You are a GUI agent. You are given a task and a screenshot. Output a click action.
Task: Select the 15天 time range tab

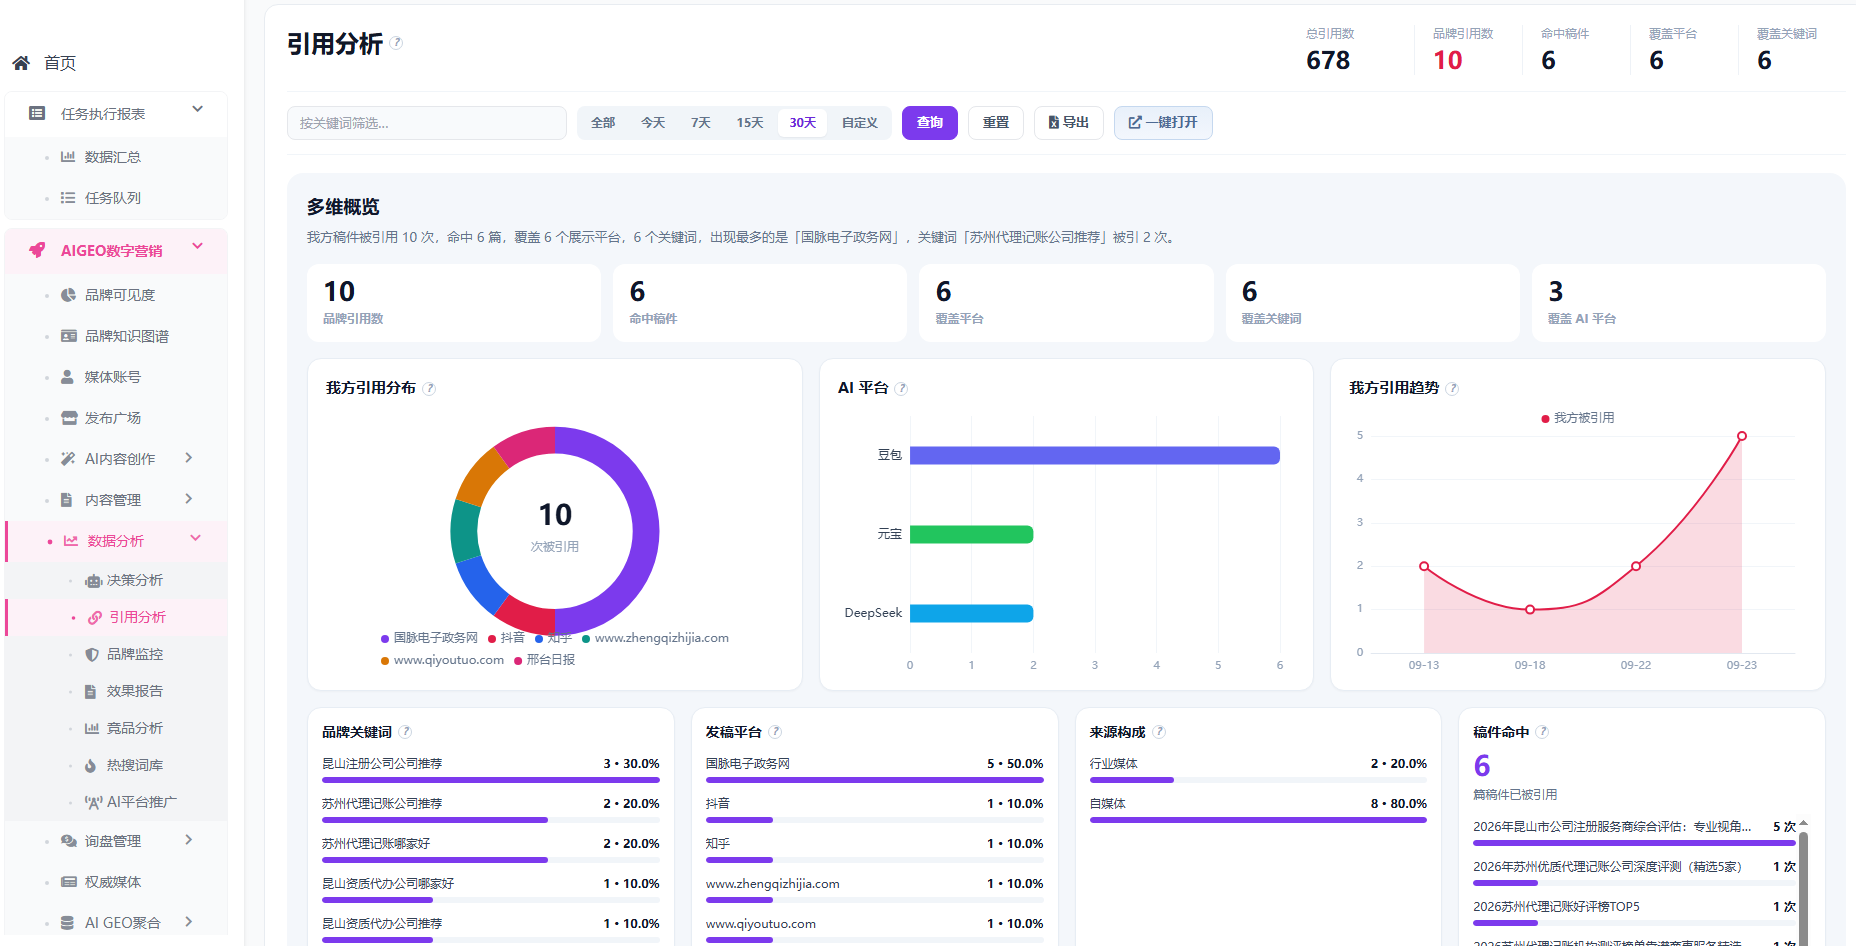750,123
